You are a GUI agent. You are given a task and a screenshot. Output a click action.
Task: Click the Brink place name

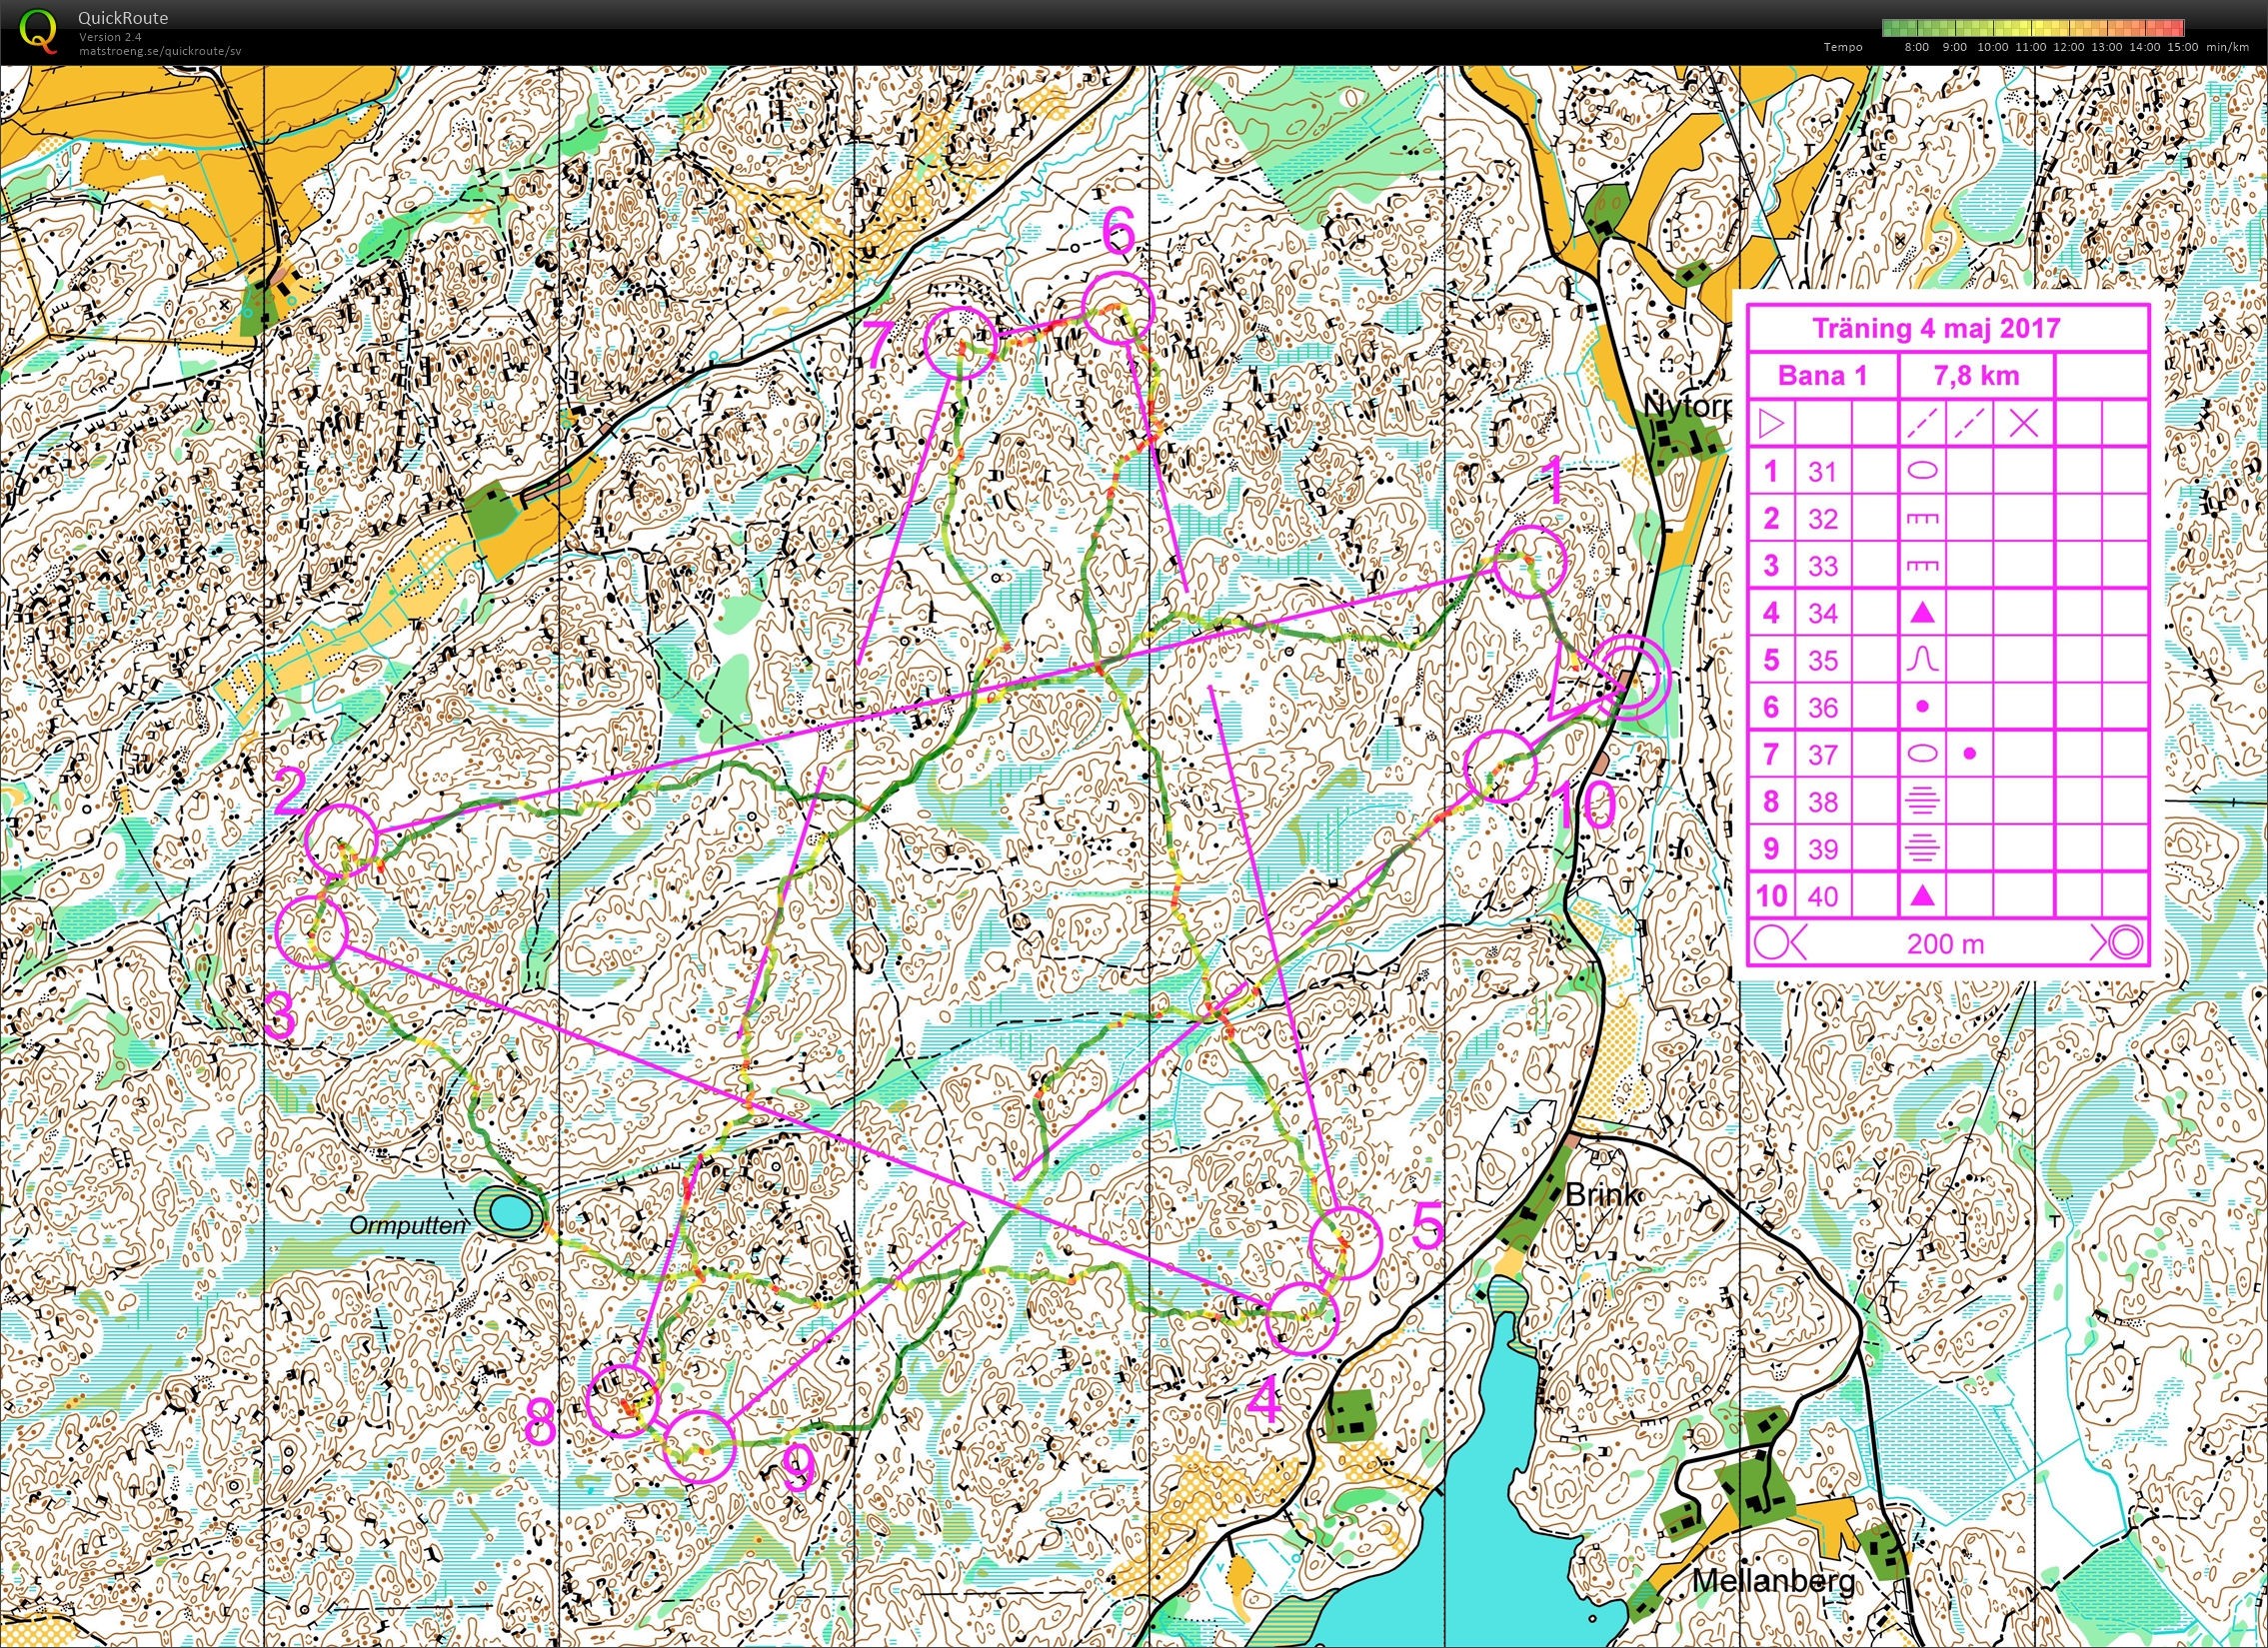[1603, 1194]
